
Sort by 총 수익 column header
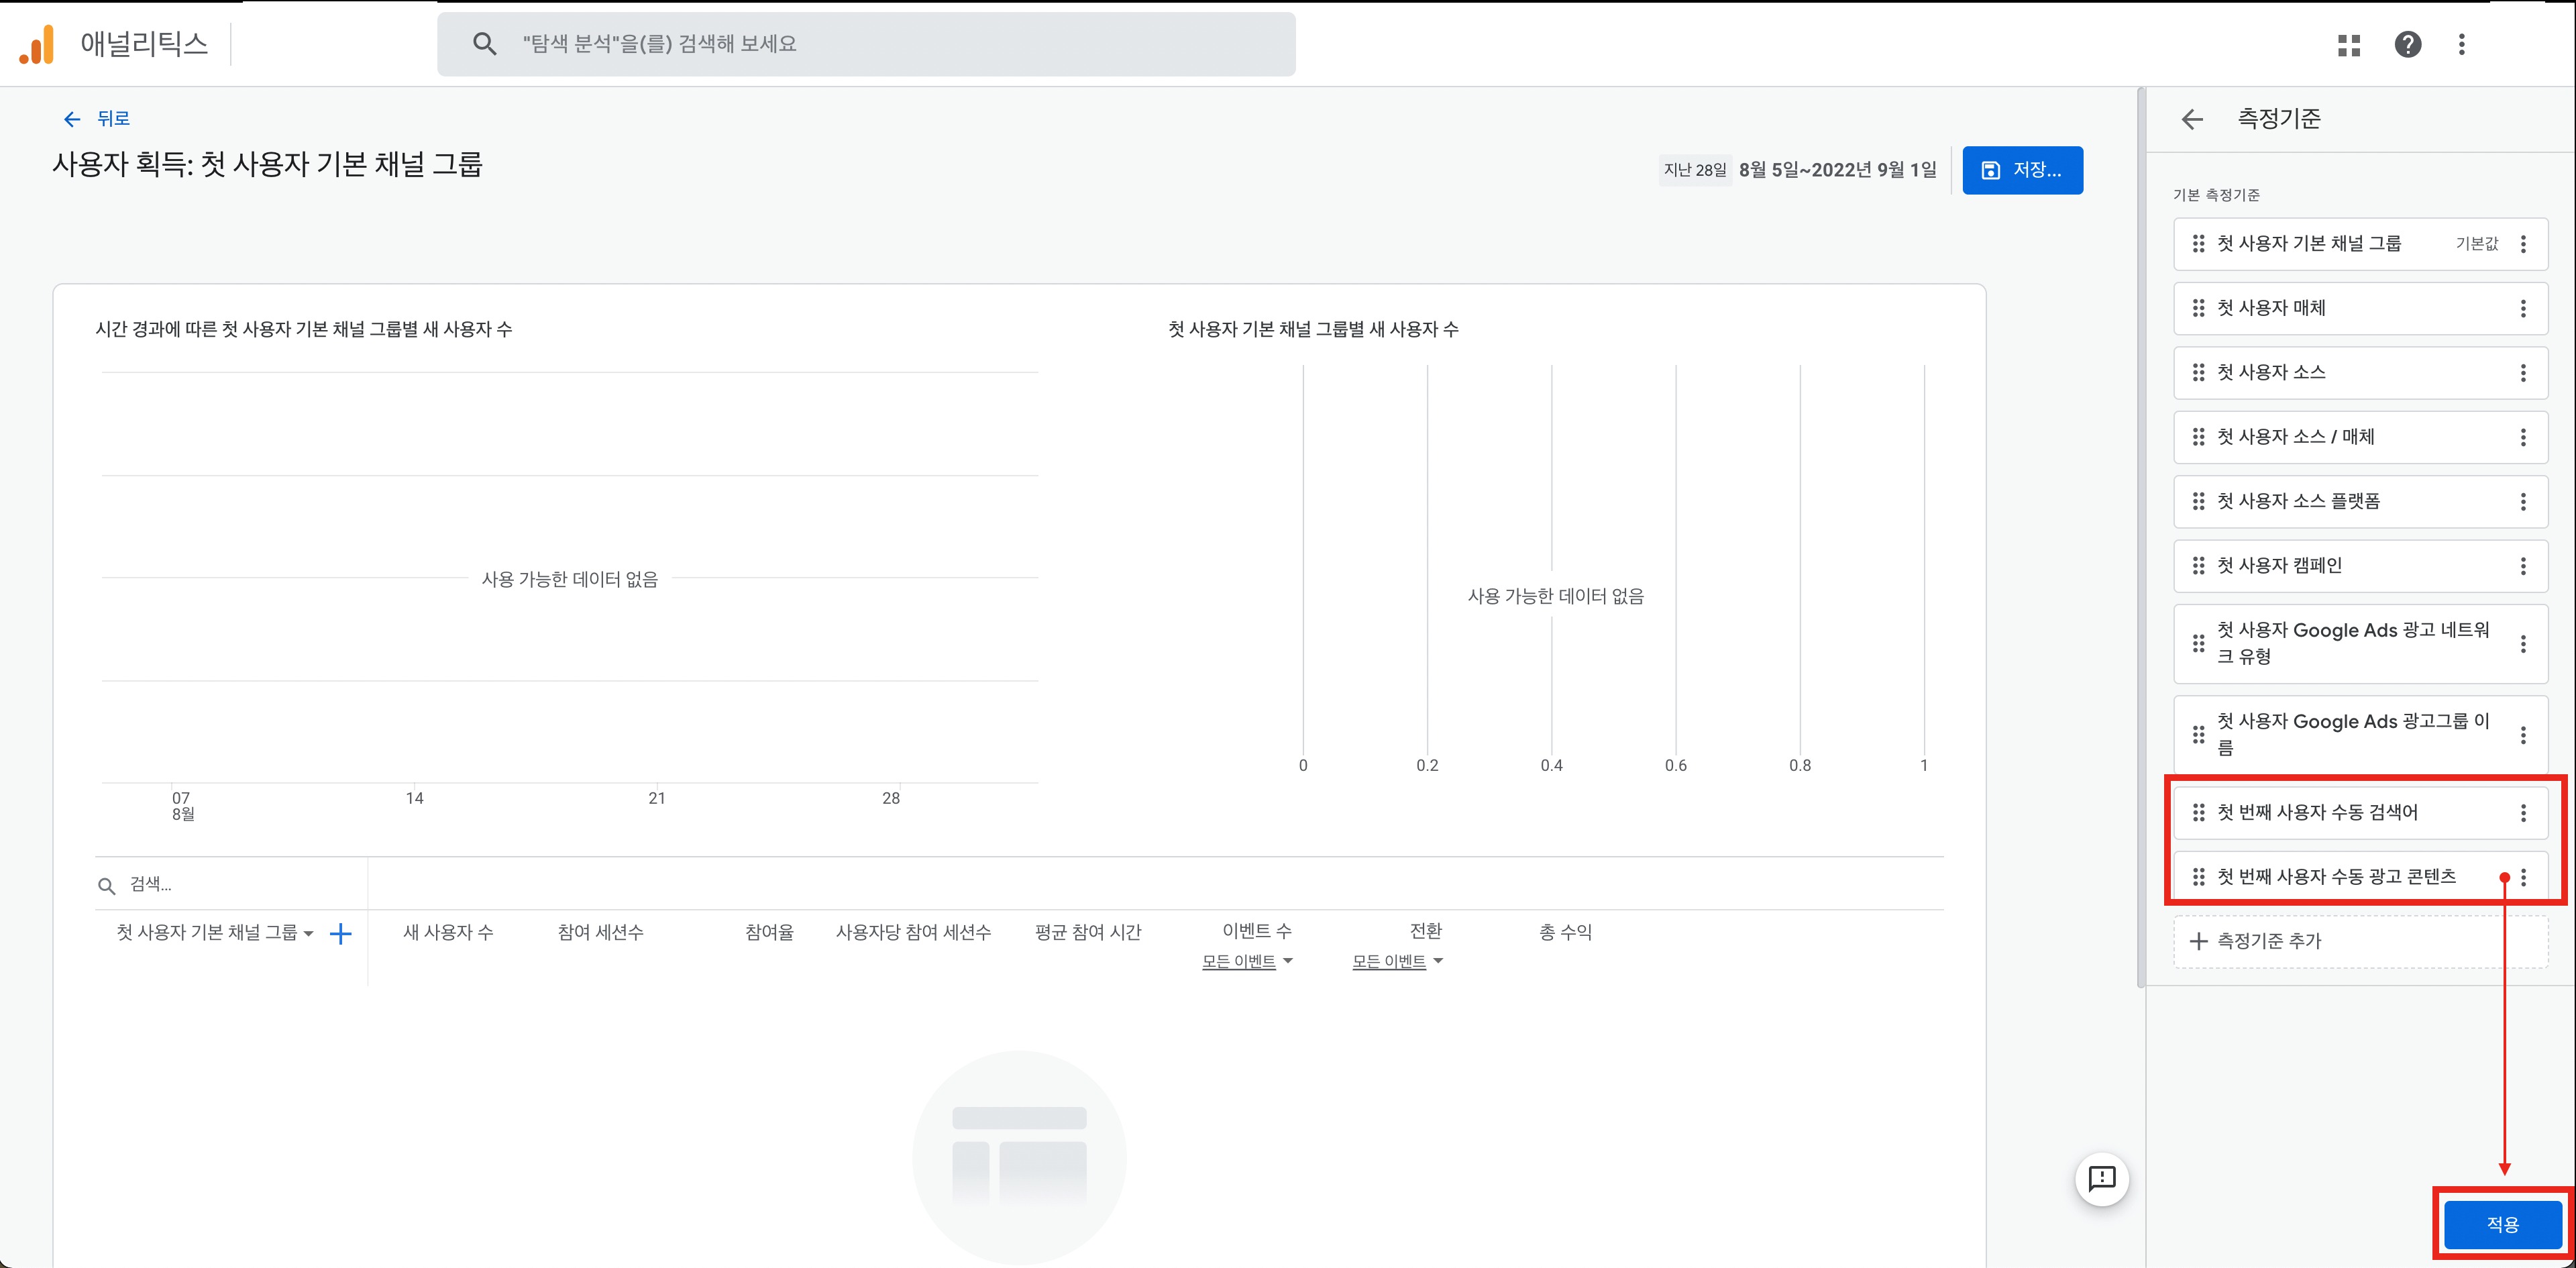(x=1565, y=933)
